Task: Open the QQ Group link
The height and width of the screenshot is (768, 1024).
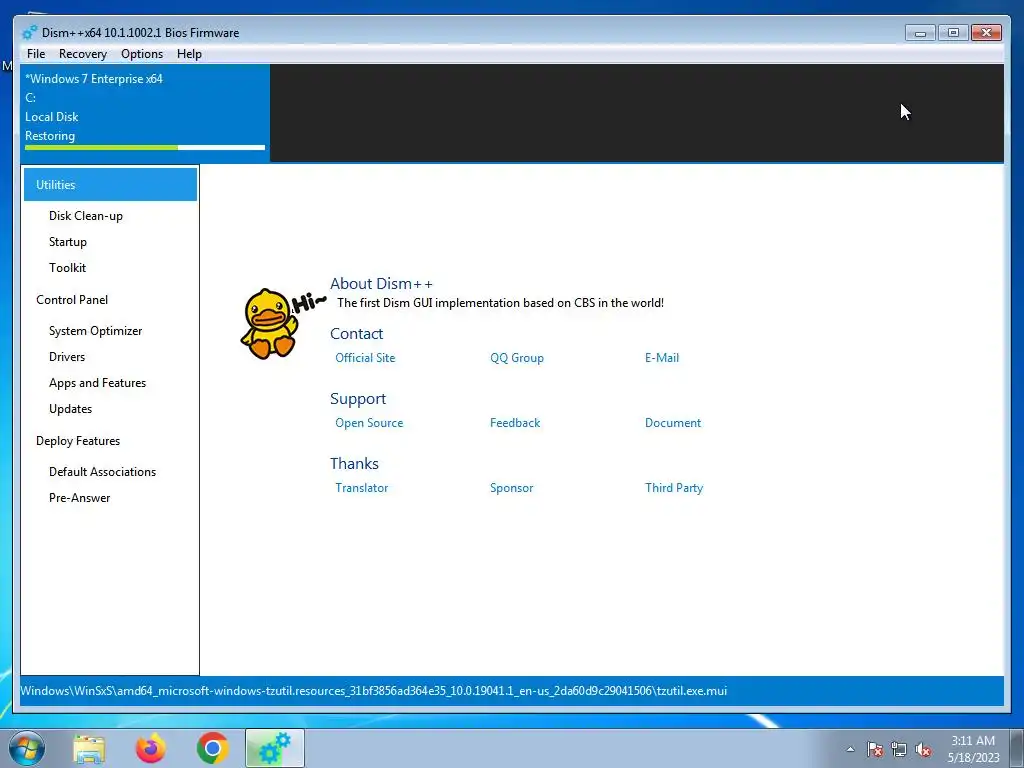Action: click(517, 358)
